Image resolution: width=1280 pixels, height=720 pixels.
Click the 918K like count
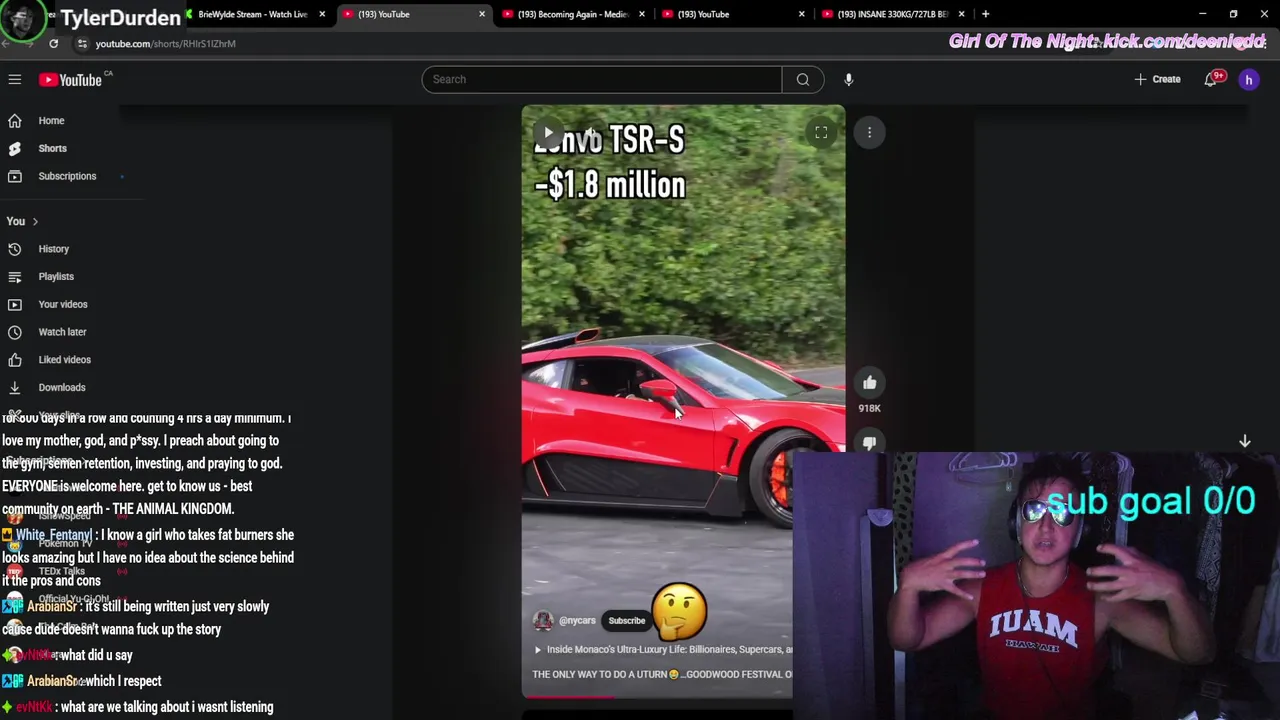tap(869, 408)
